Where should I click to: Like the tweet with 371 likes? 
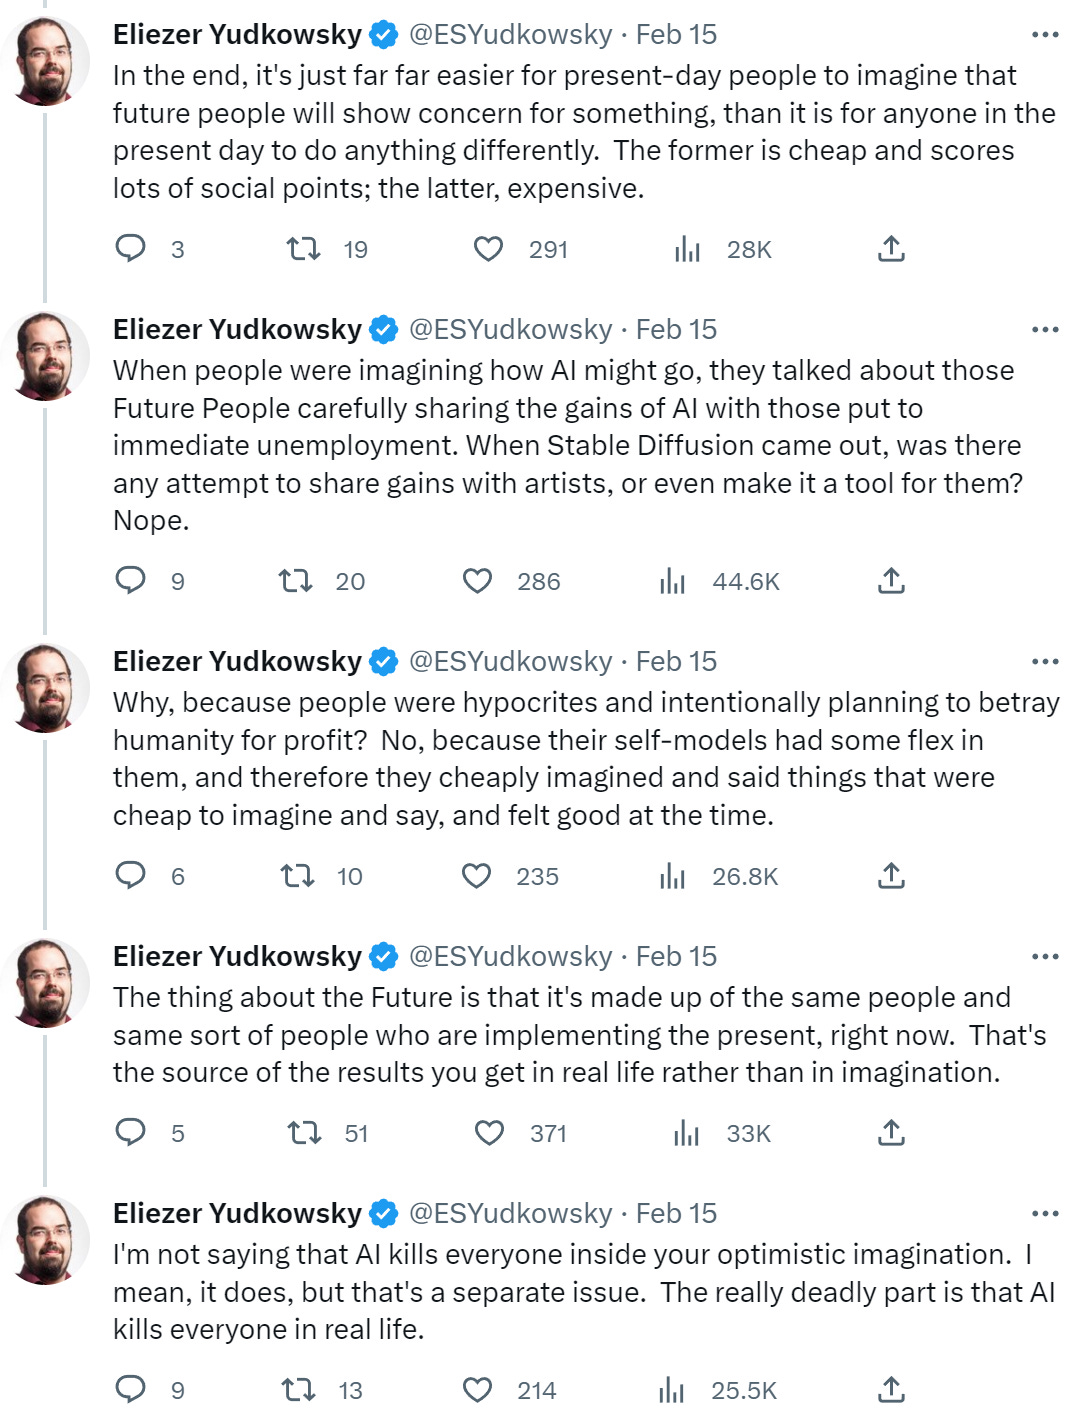pyautogui.click(x=488, y=1133)
